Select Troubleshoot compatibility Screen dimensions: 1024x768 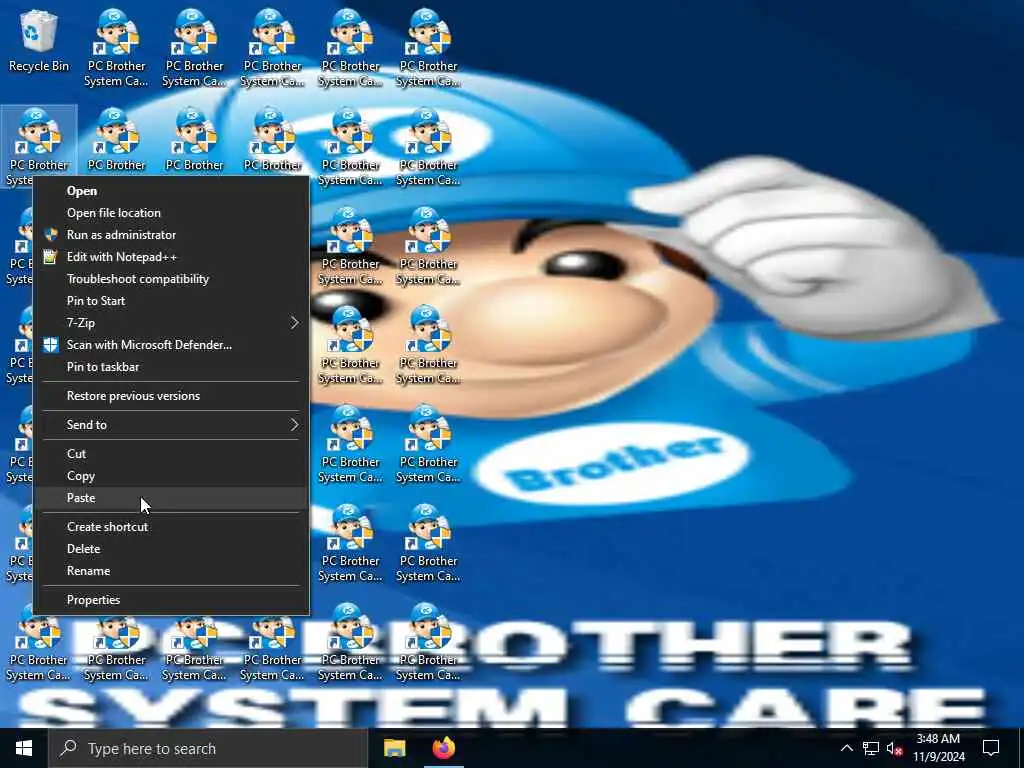pos(170,279)
